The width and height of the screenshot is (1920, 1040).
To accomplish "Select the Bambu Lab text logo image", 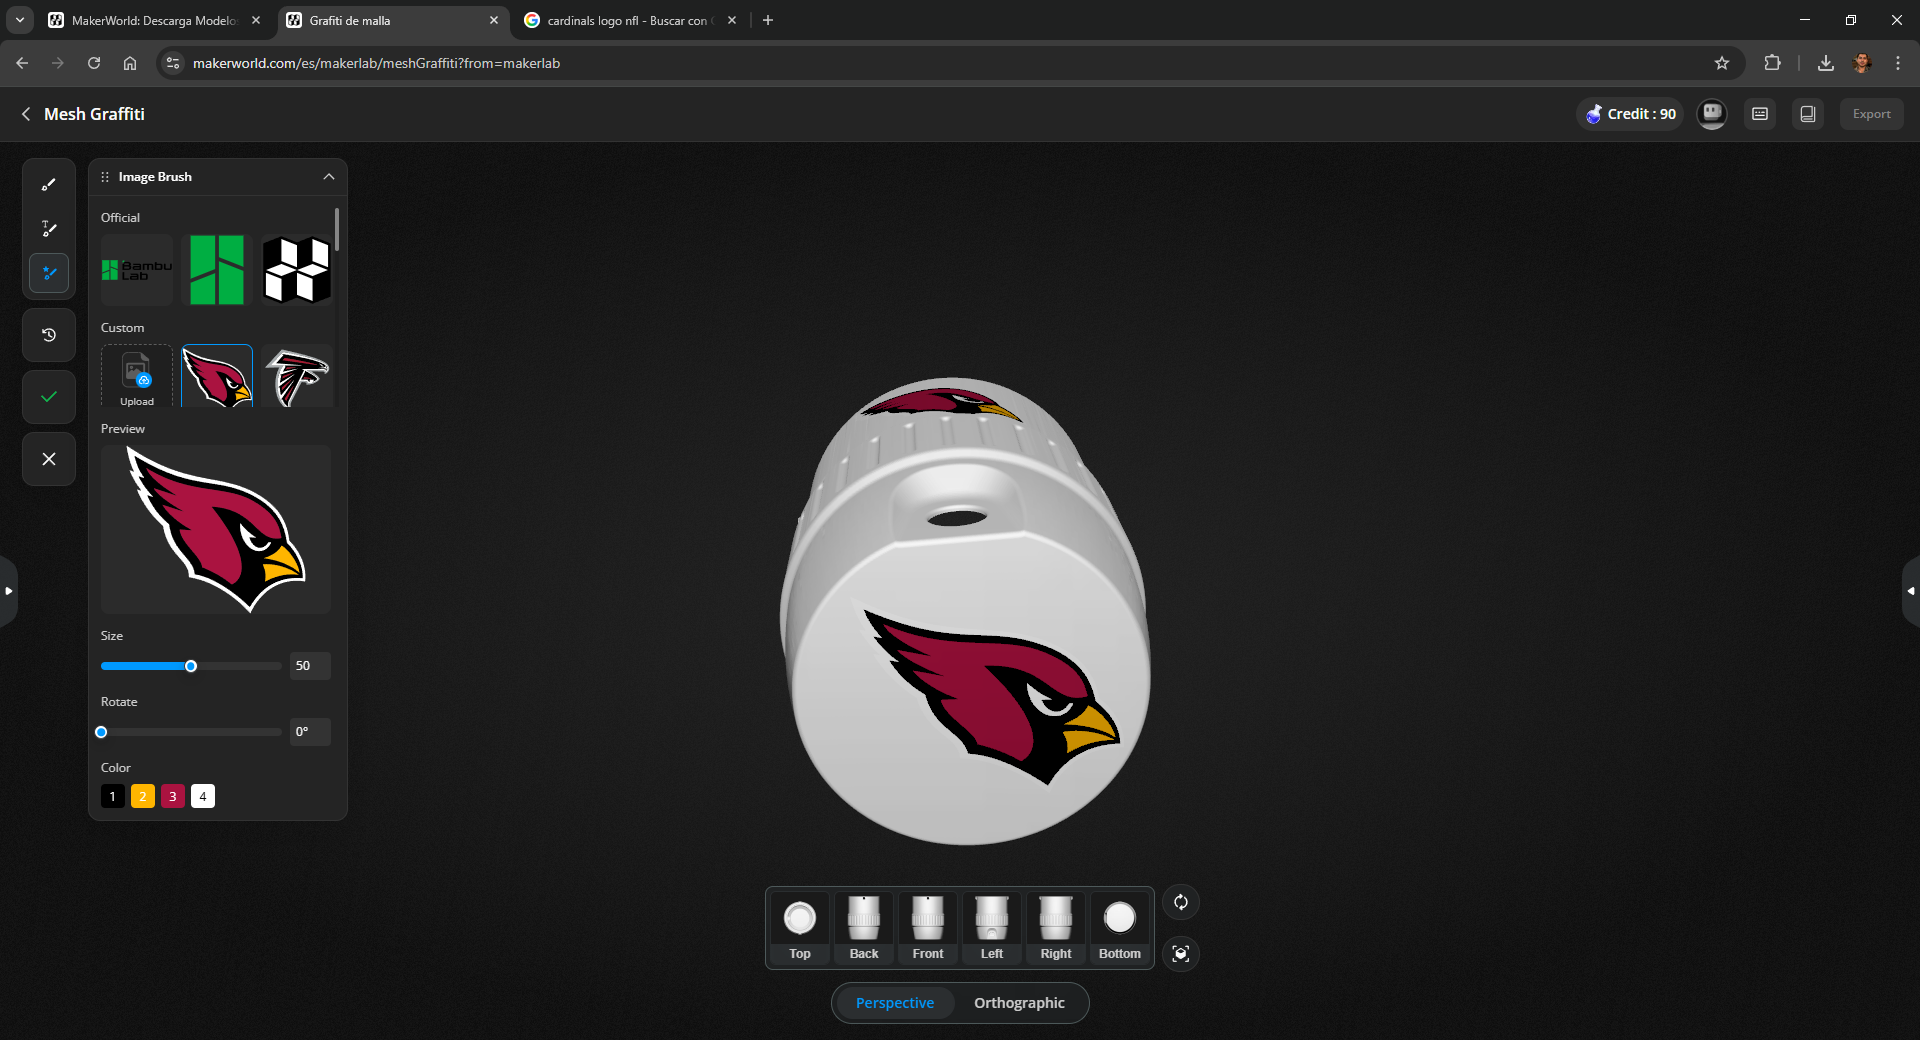I will (x=137, y=270).
